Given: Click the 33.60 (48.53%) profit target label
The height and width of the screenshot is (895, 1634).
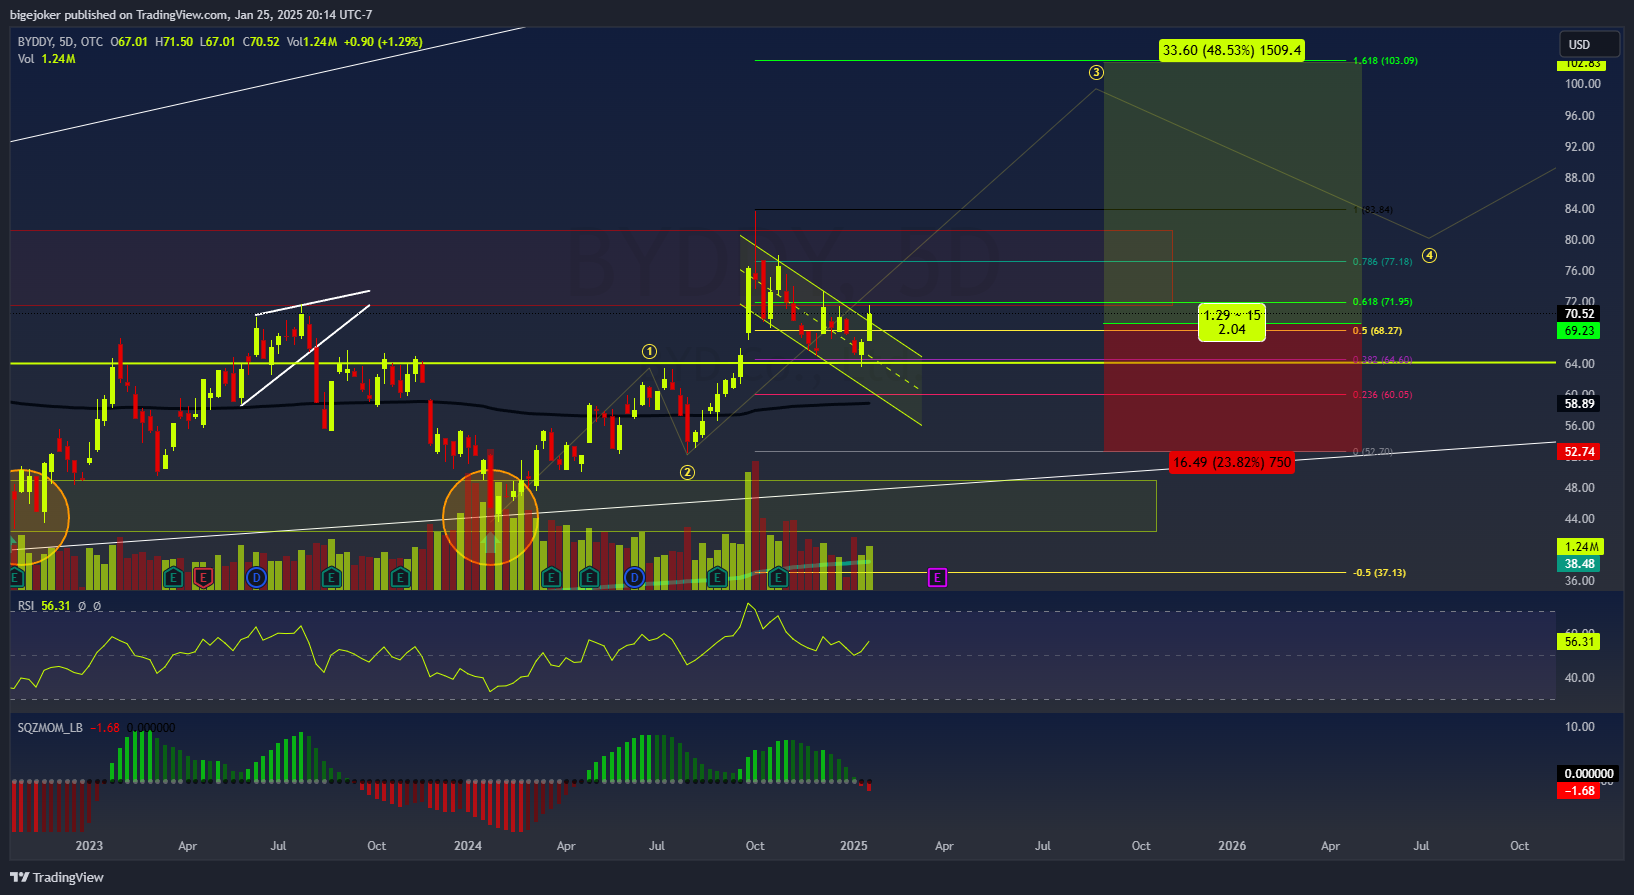Looking at the screenshot, I should click(x=1232, y=50).
